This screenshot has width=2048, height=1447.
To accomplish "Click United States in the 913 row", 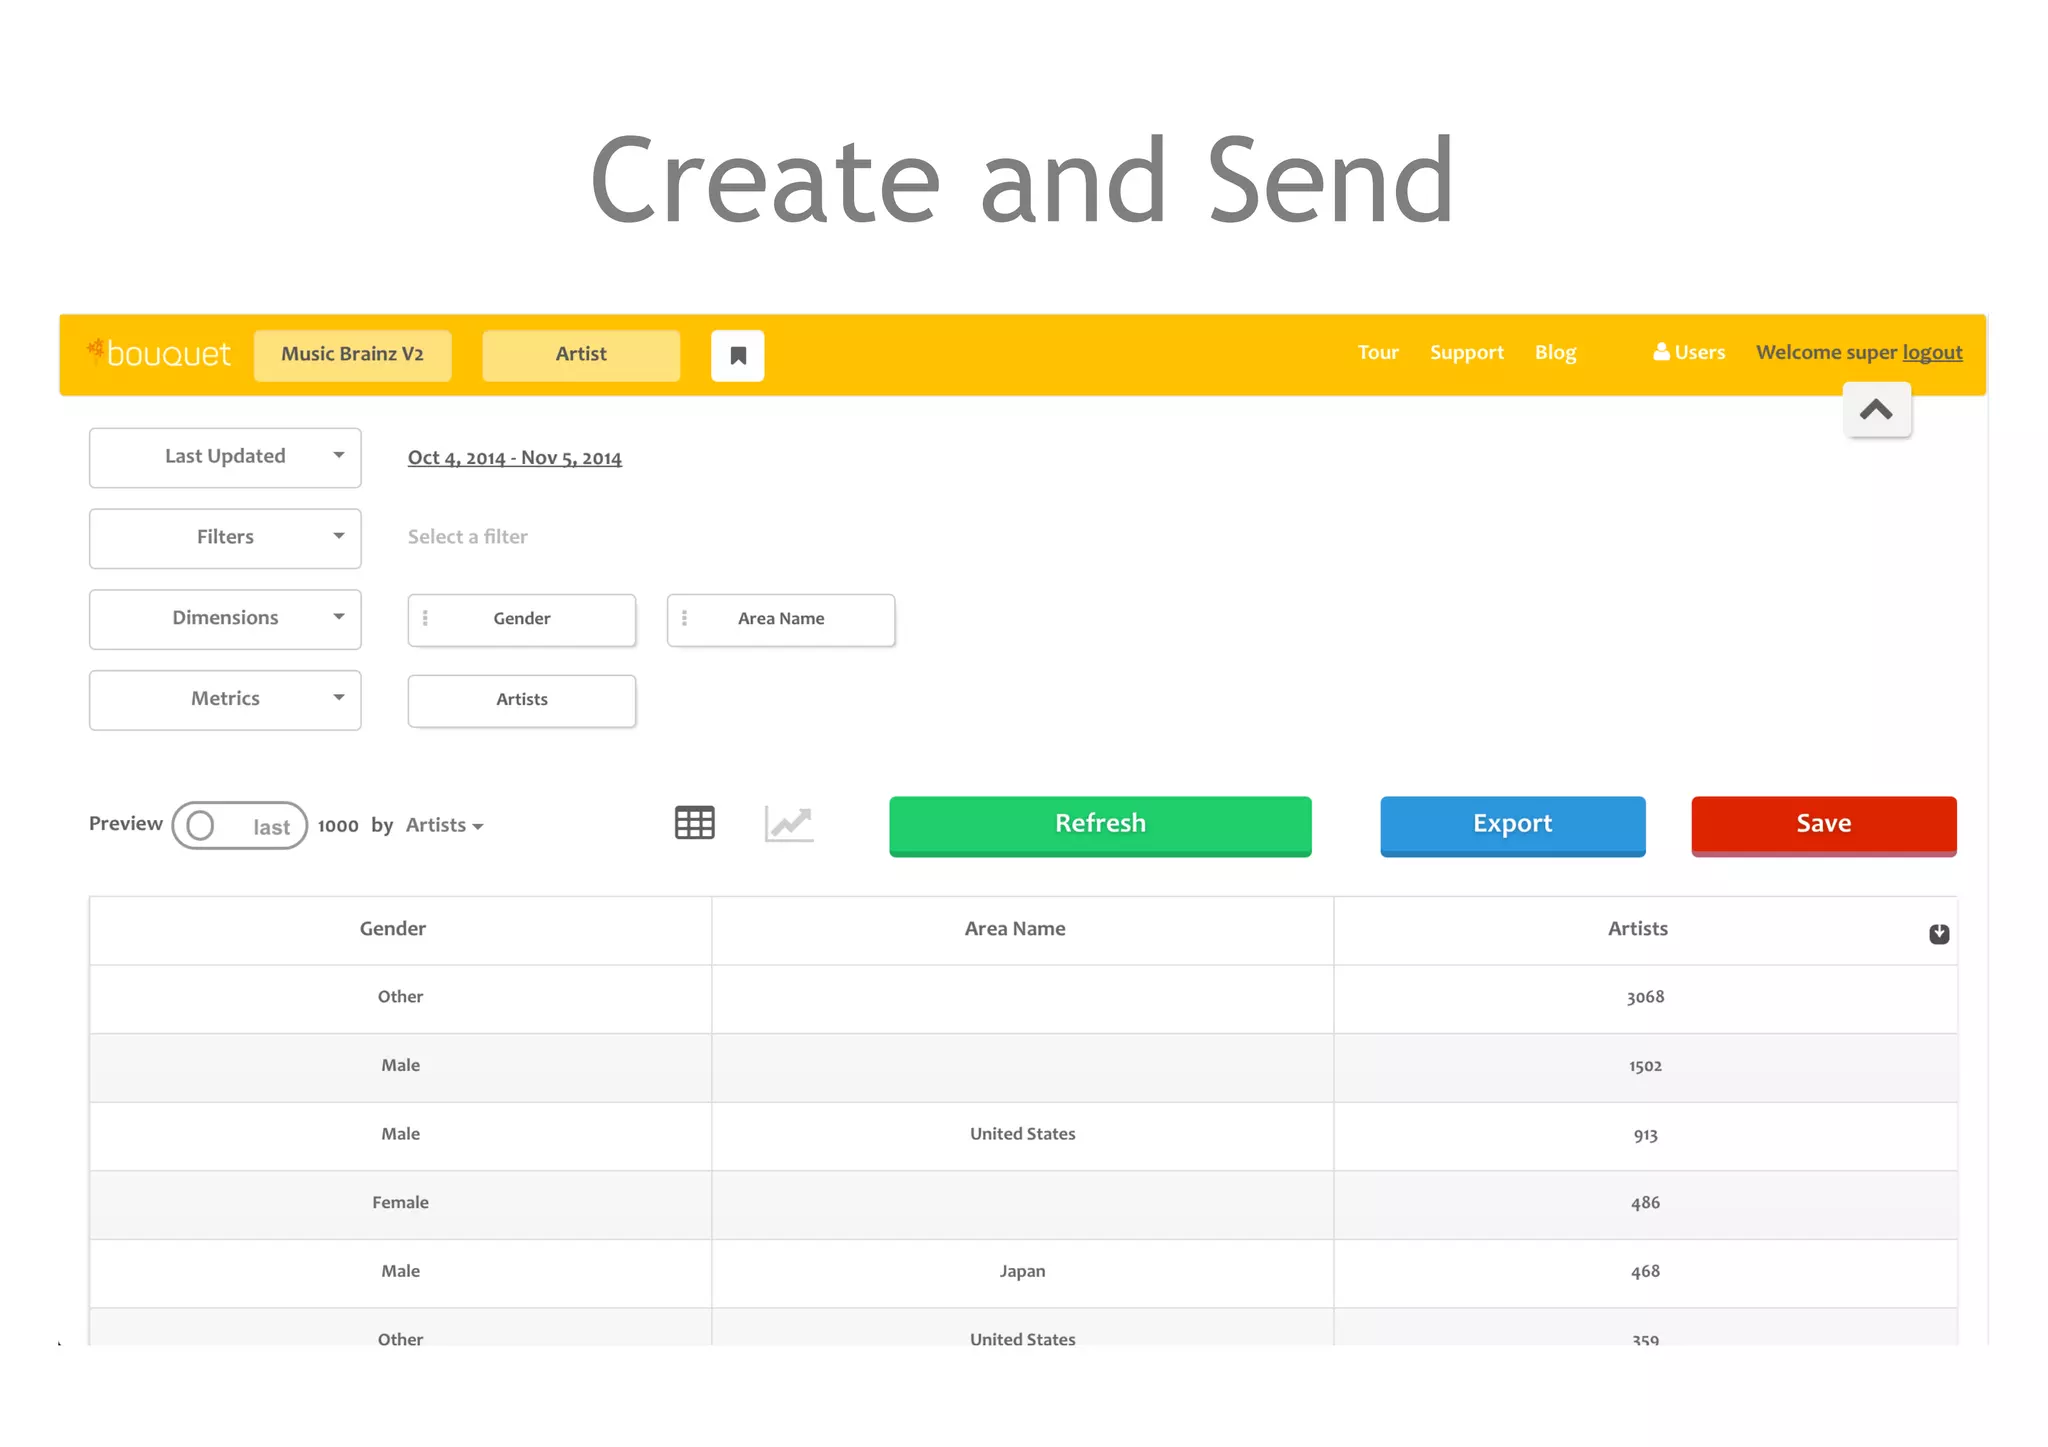I will 1022,1135.
